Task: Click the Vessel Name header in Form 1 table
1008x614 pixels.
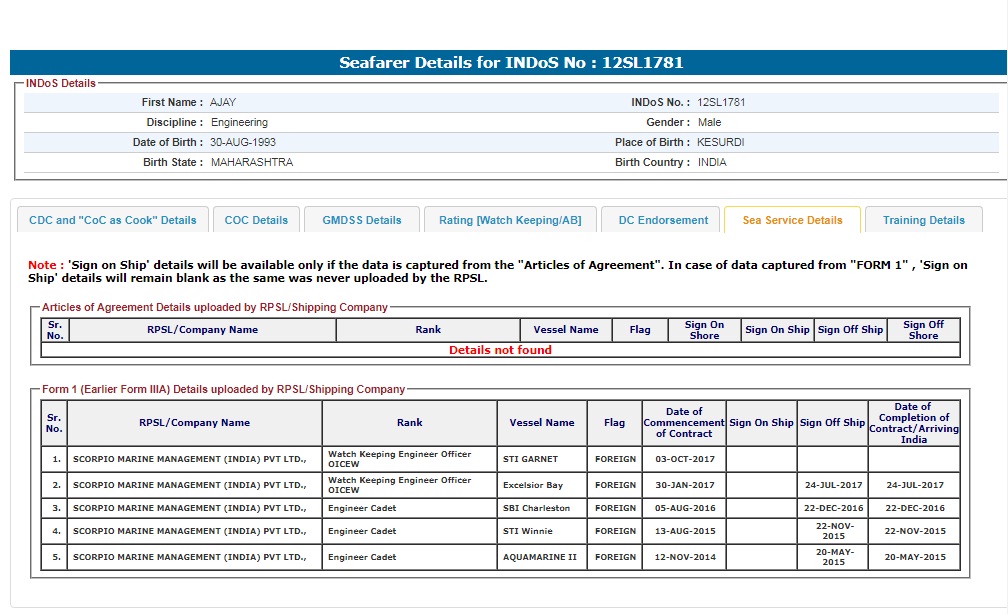Action: tap(542, 423)
